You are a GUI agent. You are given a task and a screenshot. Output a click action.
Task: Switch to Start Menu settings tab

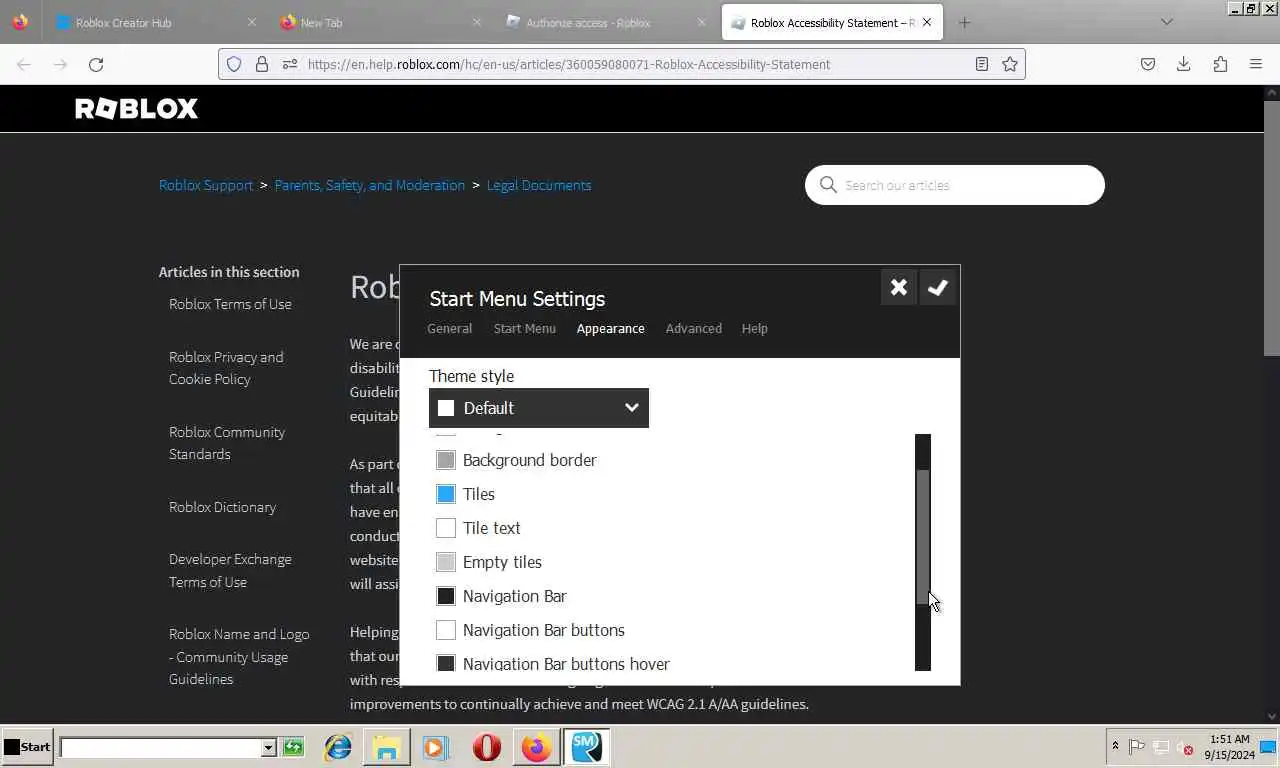[x=525, y=328]
